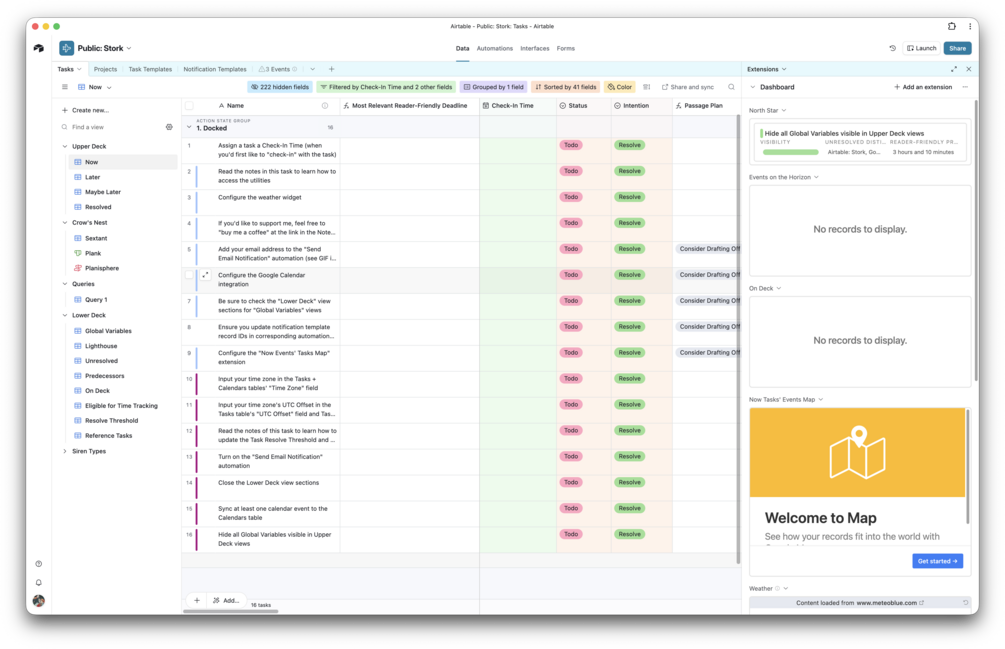1005x649 pixels.
Task: Click the row height icon in toolbar
Action: pos(647,87)
